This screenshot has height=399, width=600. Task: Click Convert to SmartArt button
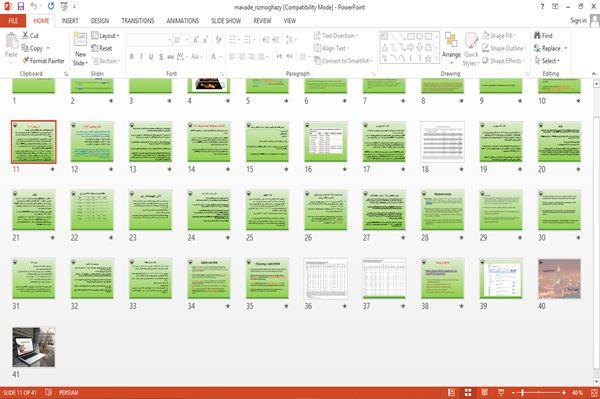(x=343, y=61)
